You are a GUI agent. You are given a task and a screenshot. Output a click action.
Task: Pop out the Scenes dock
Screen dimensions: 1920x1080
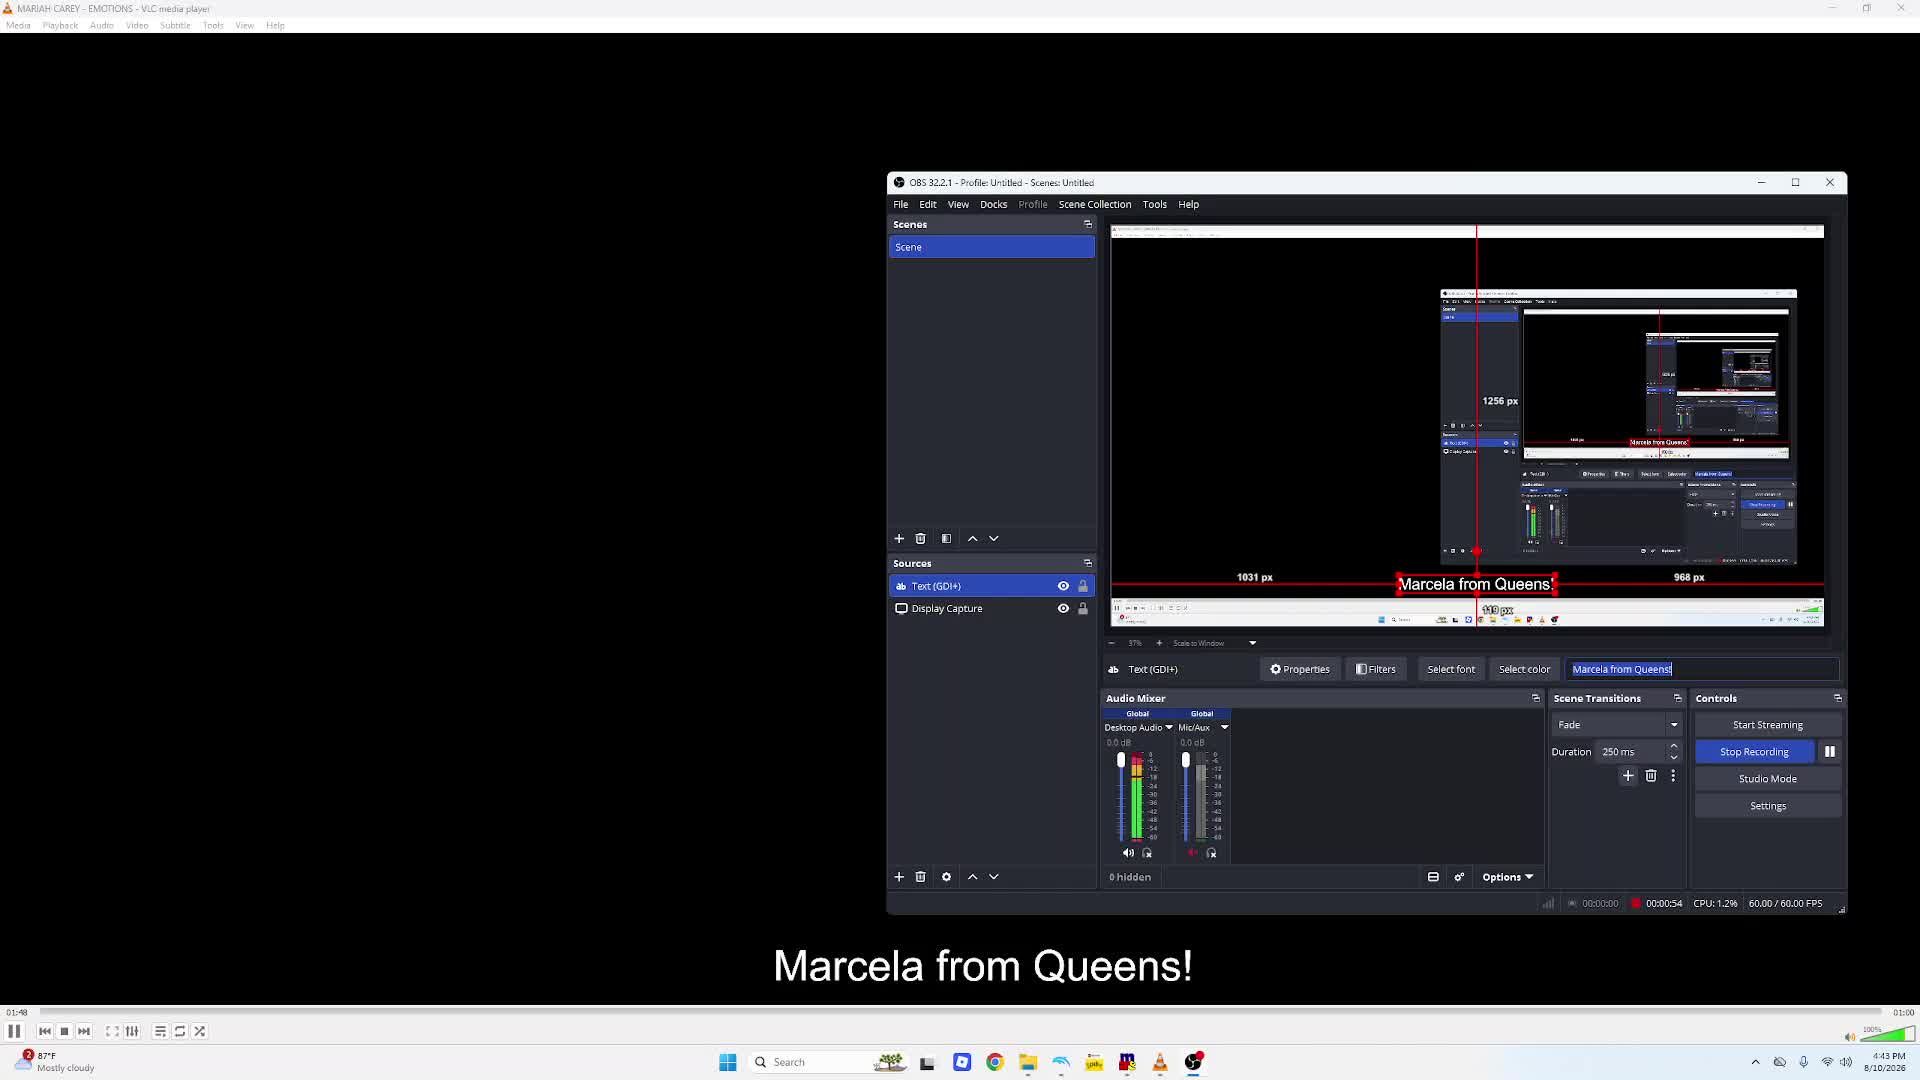(1088, 224)
